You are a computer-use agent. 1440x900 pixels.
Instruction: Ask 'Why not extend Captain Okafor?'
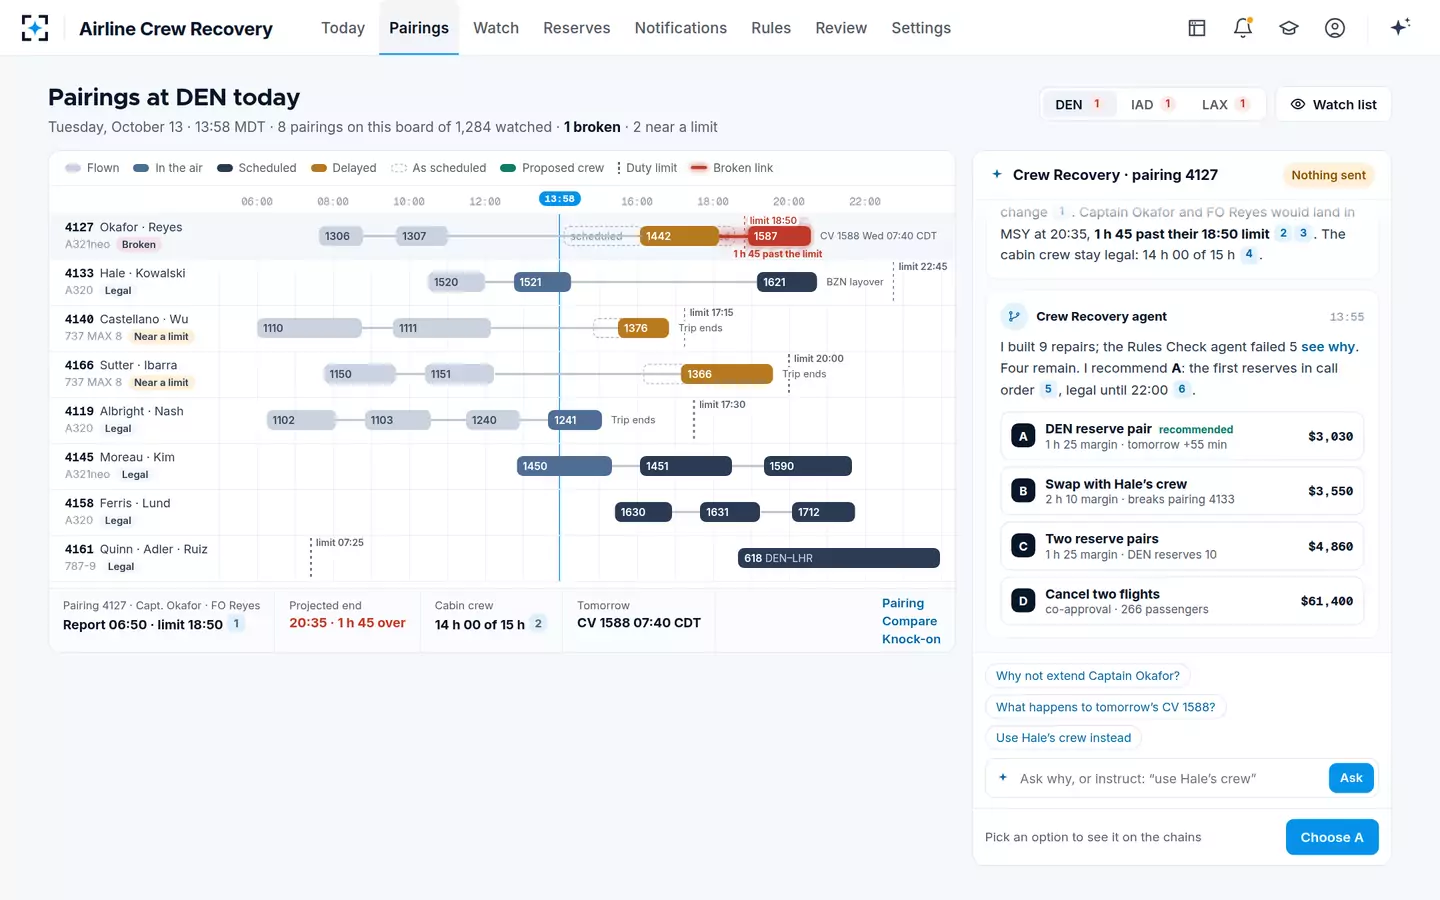pos(1088,676)
